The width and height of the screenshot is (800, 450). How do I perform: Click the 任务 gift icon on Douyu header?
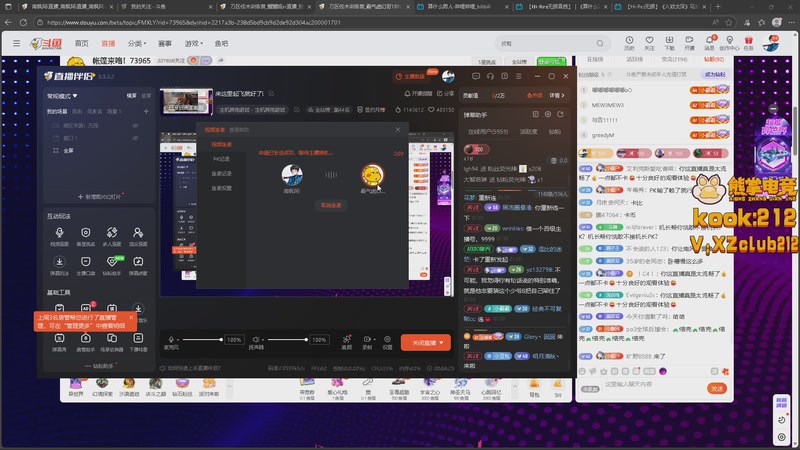(748, 40)
